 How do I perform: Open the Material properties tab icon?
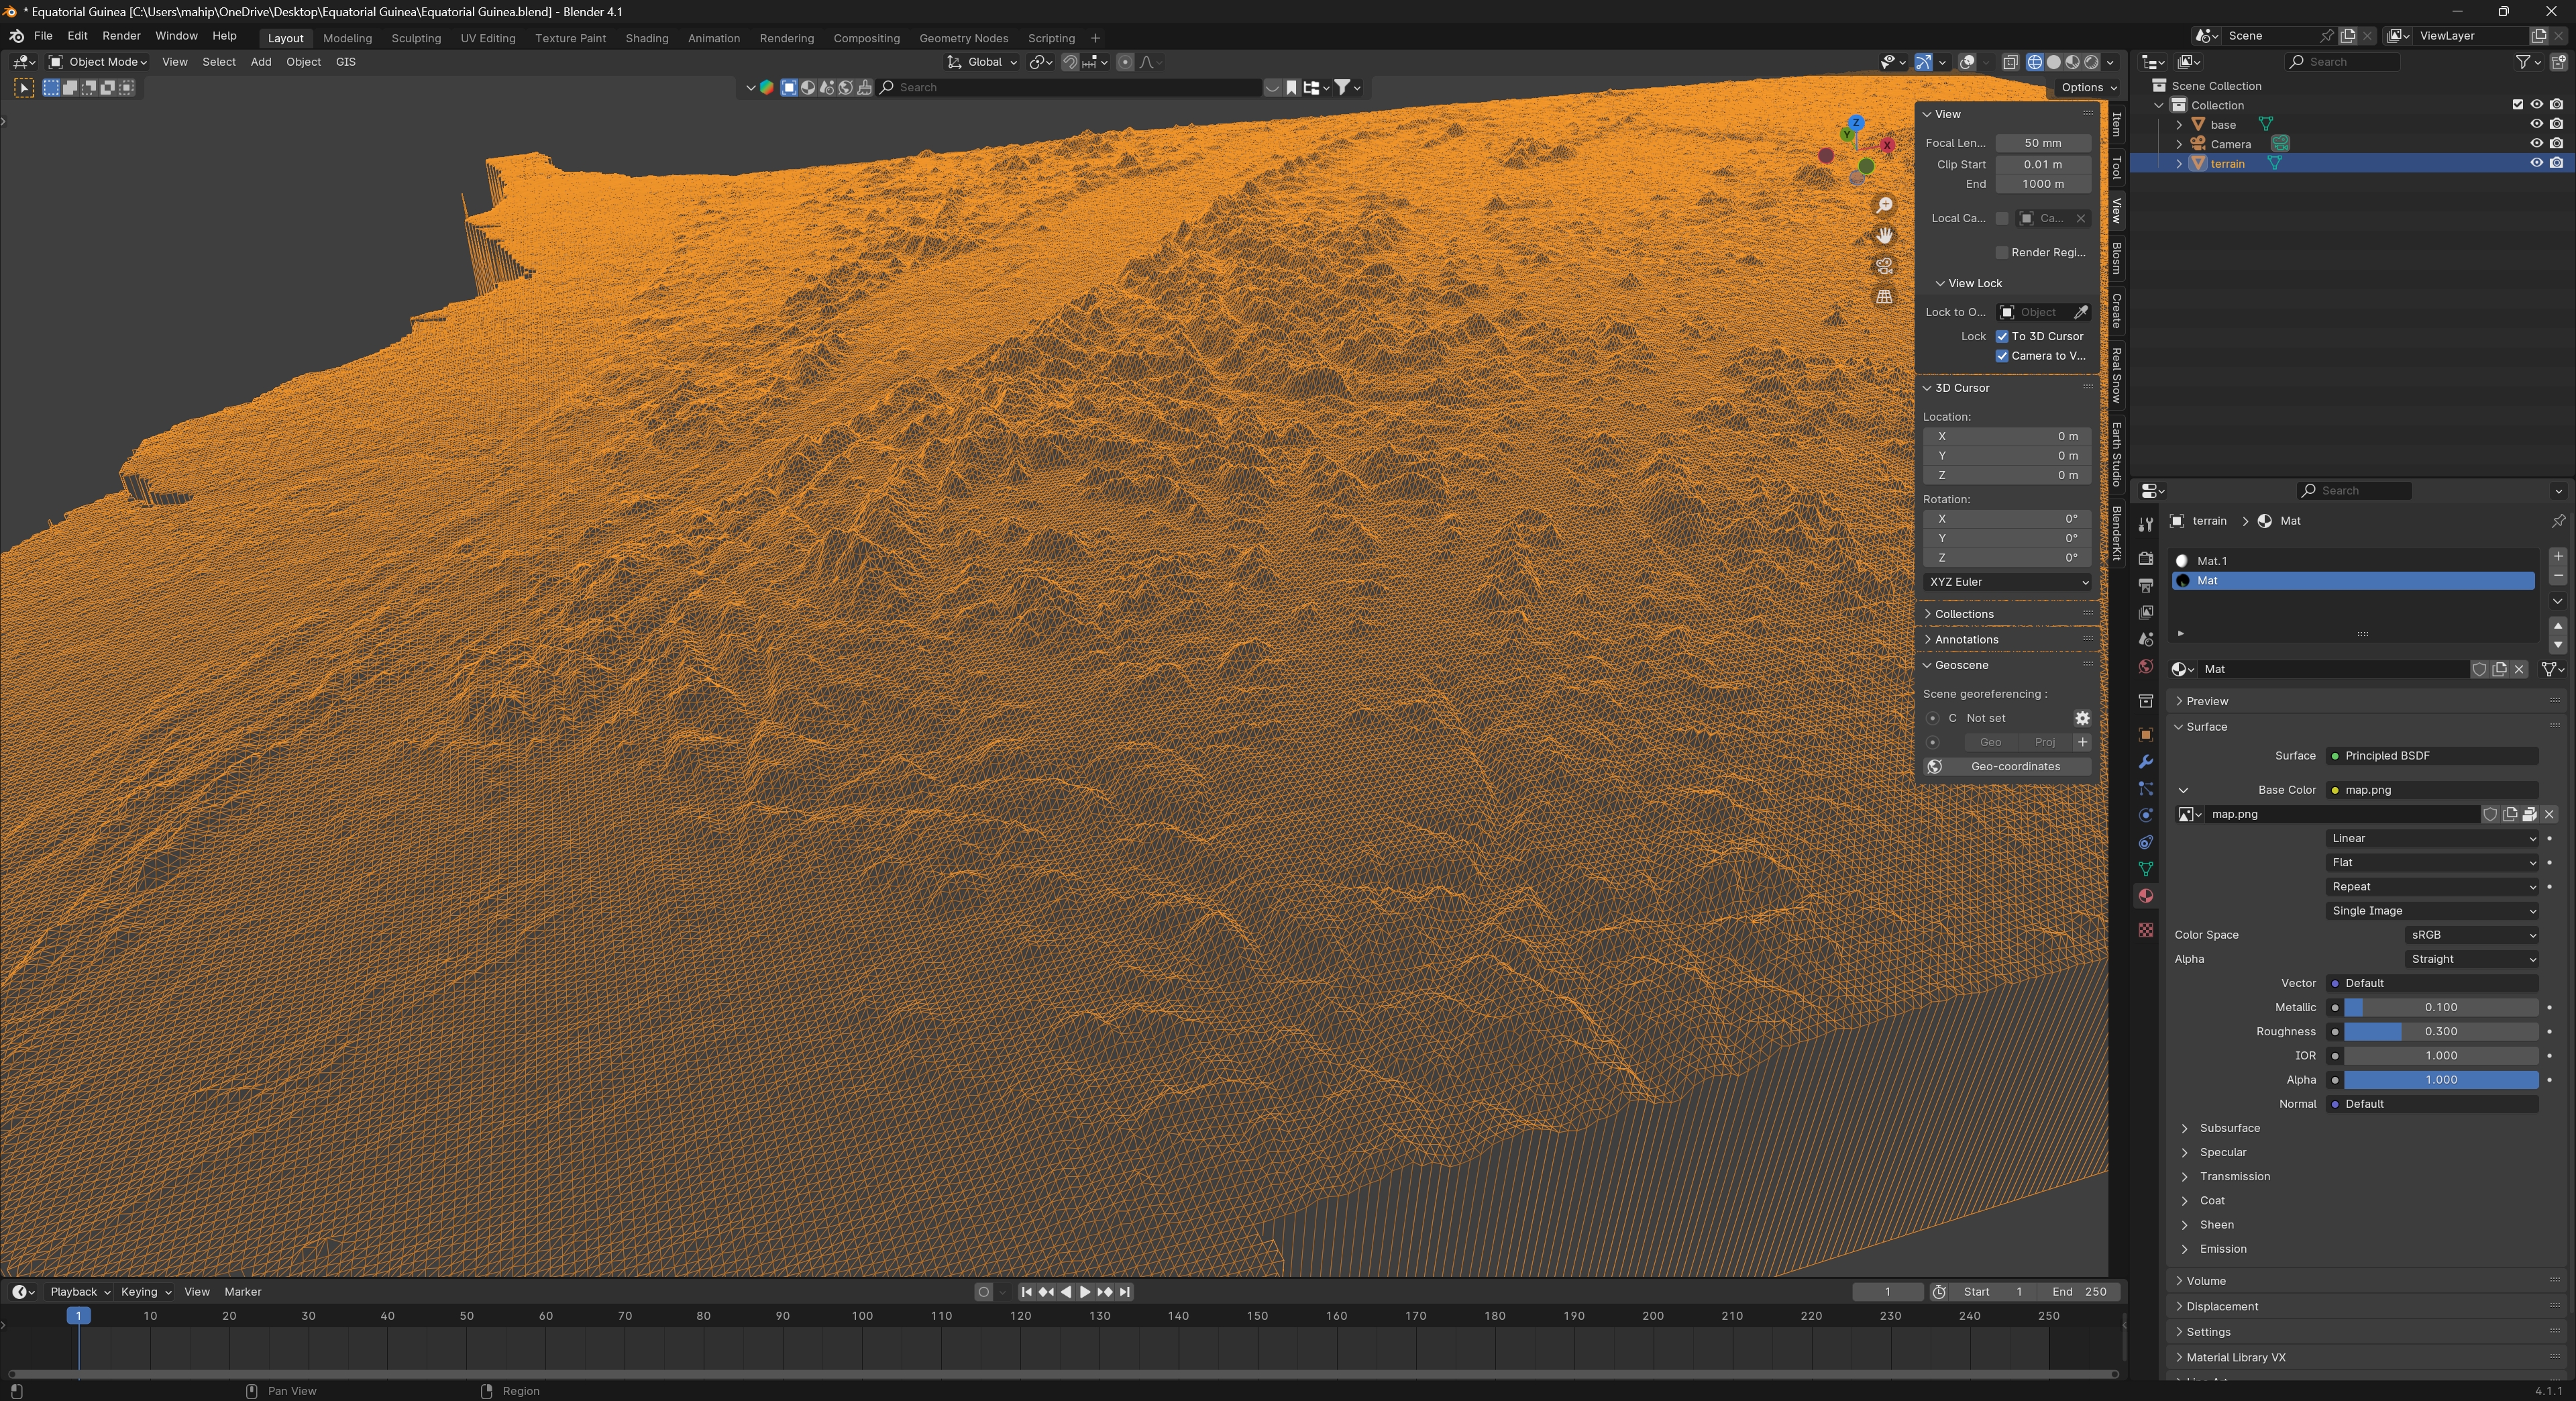(x=2145, y=896)
